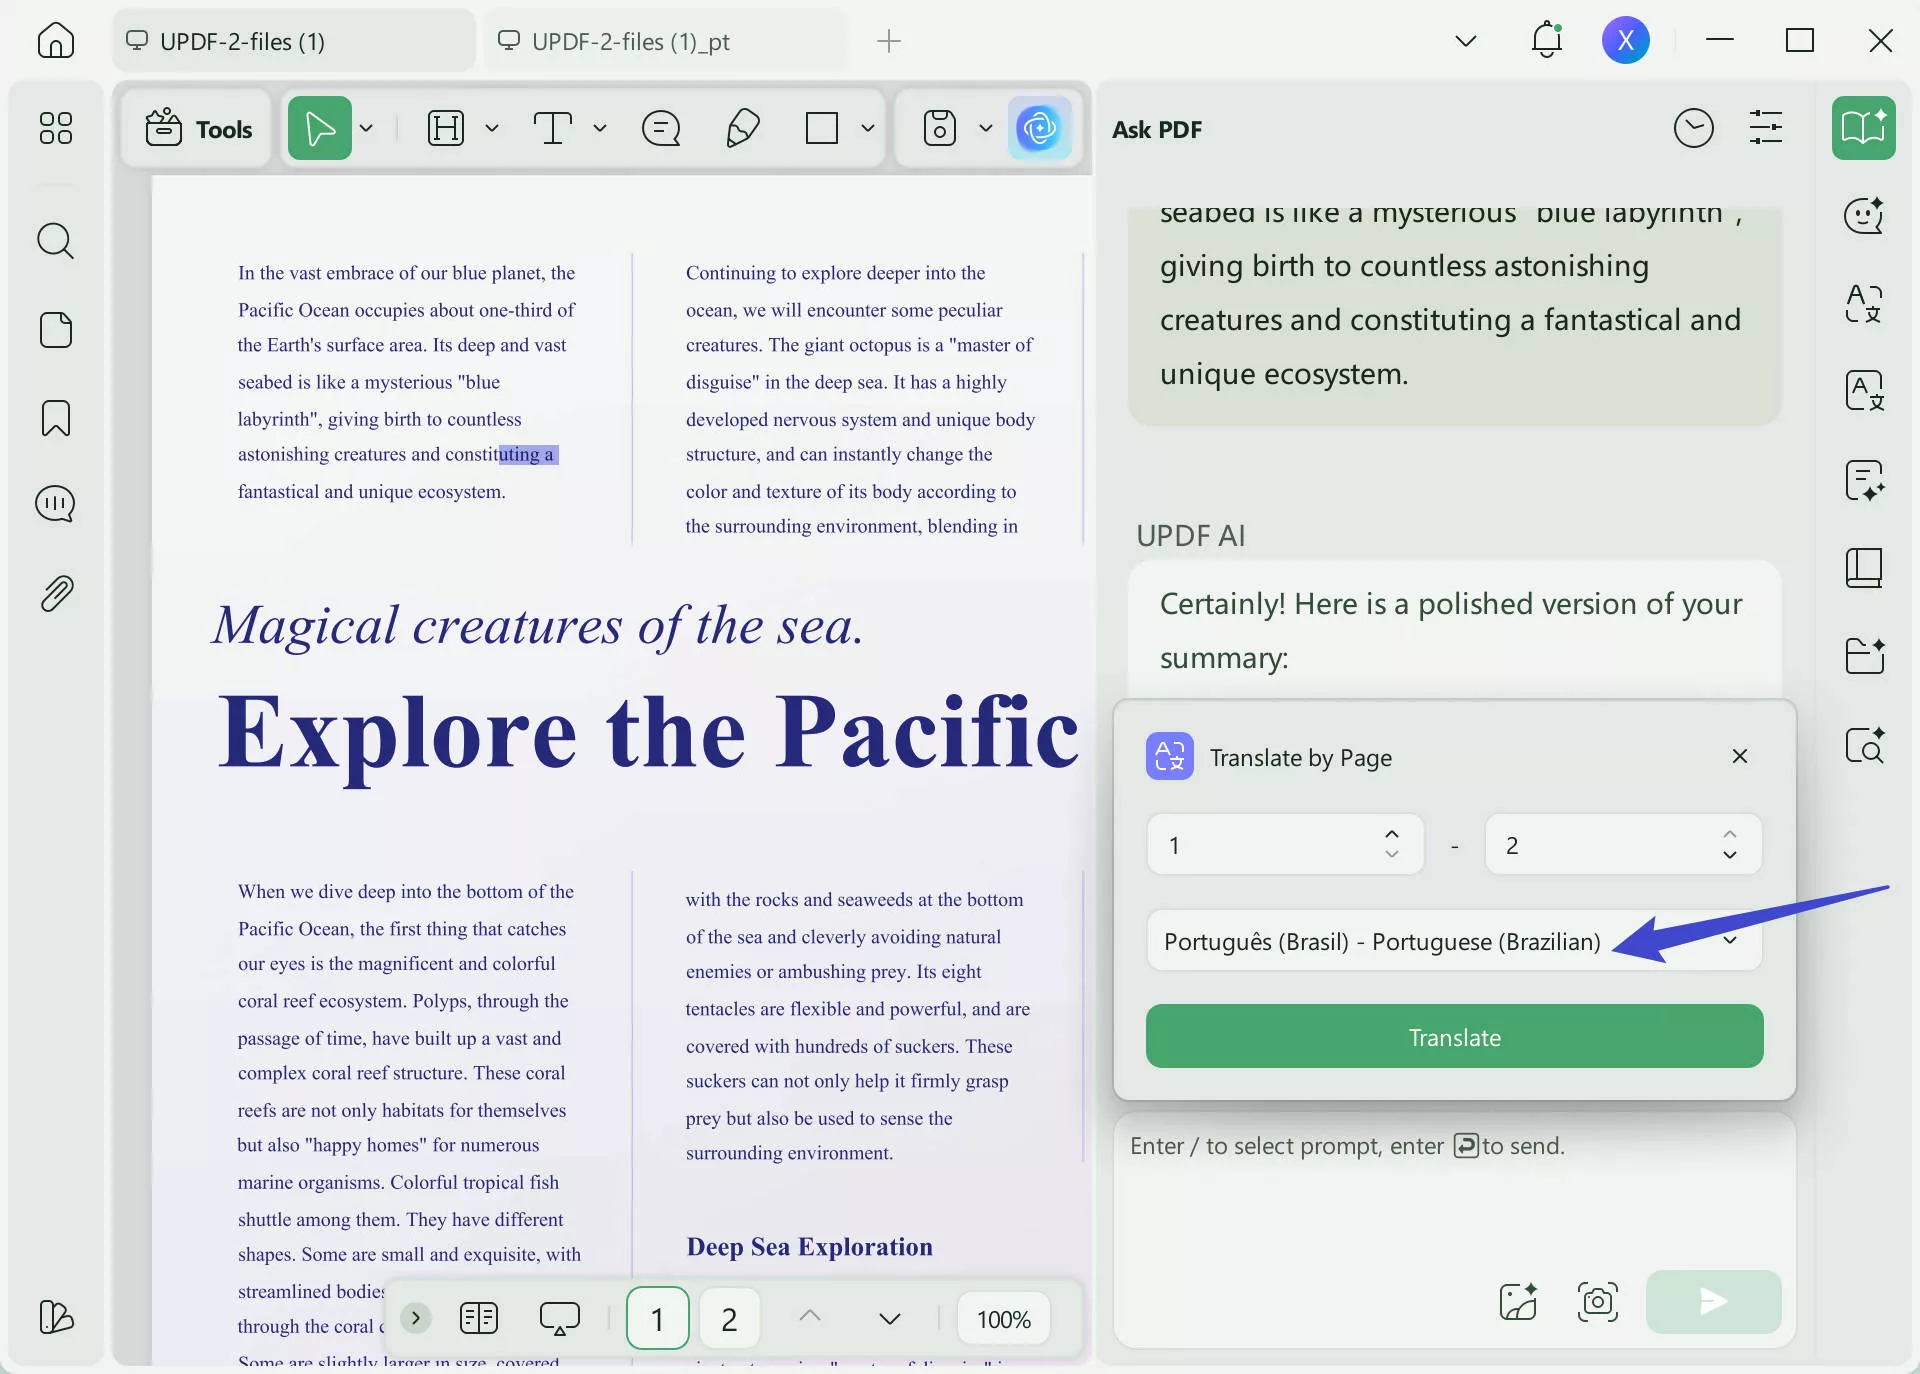
Task: Expand the Save tool dropdown arrow
Action: [986, 128]
